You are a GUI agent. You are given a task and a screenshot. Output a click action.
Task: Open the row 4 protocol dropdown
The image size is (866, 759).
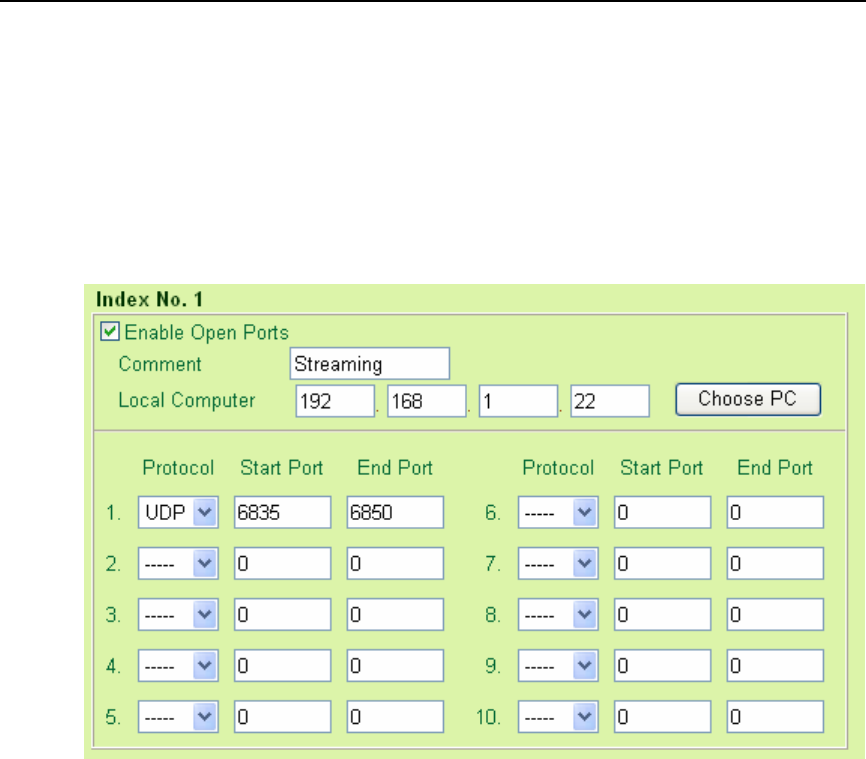[178, 666]
